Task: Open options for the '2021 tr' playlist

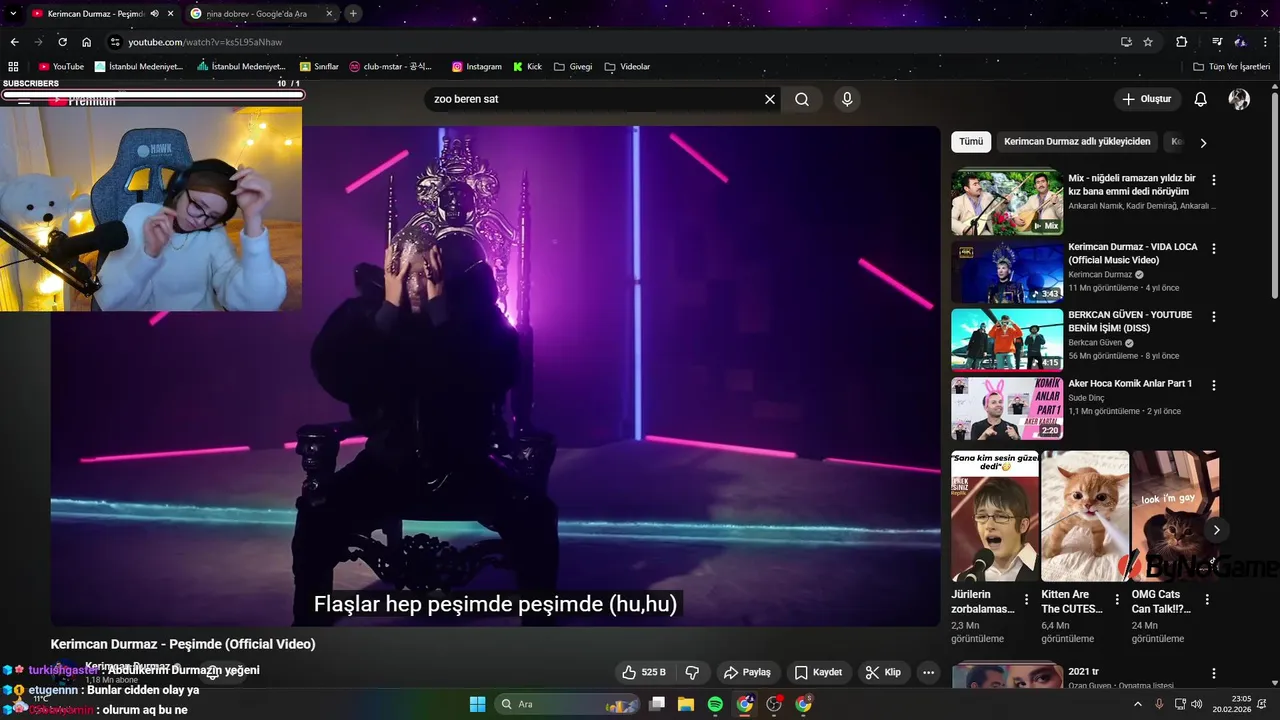Action: pyautogui.click(x=1214, y=674)
